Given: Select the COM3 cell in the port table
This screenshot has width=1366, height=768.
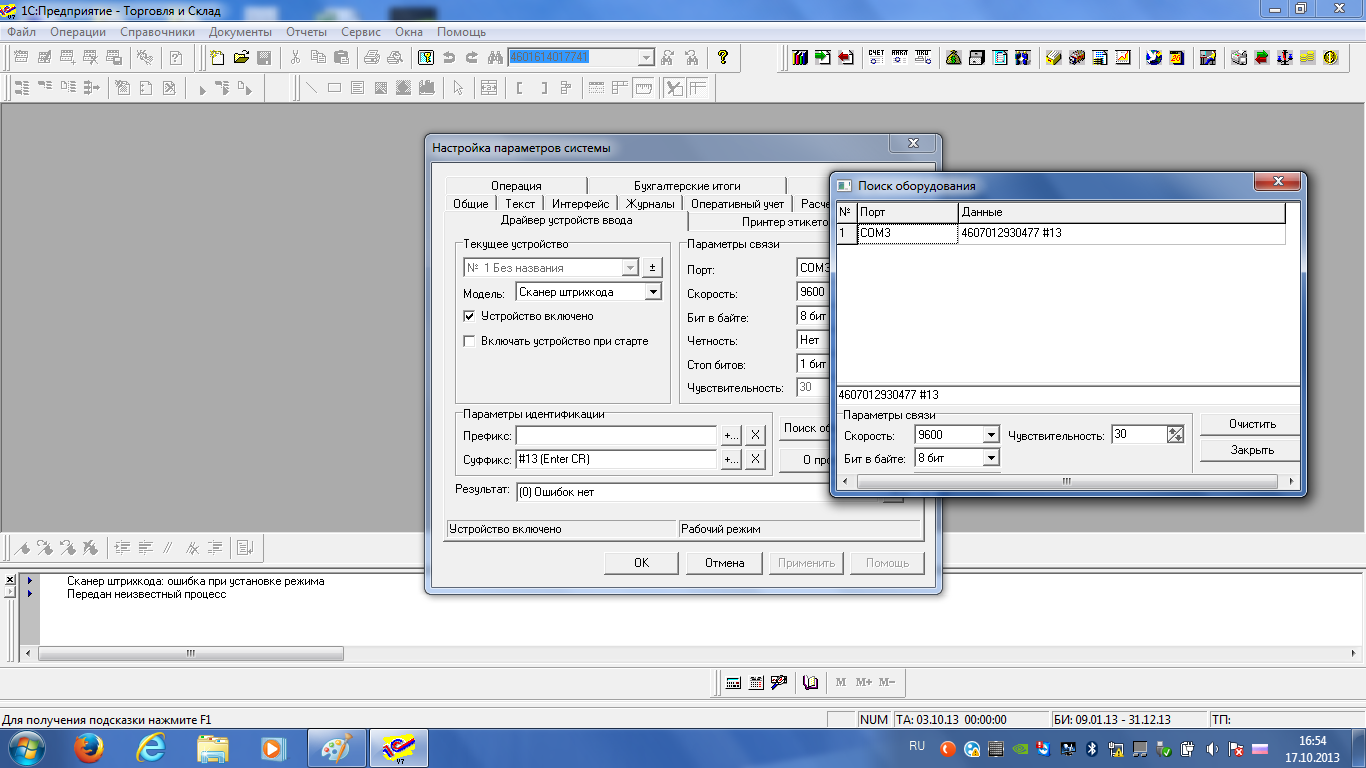Looking at the screenshot, I should pyautogui.click(x=907, y=233).
